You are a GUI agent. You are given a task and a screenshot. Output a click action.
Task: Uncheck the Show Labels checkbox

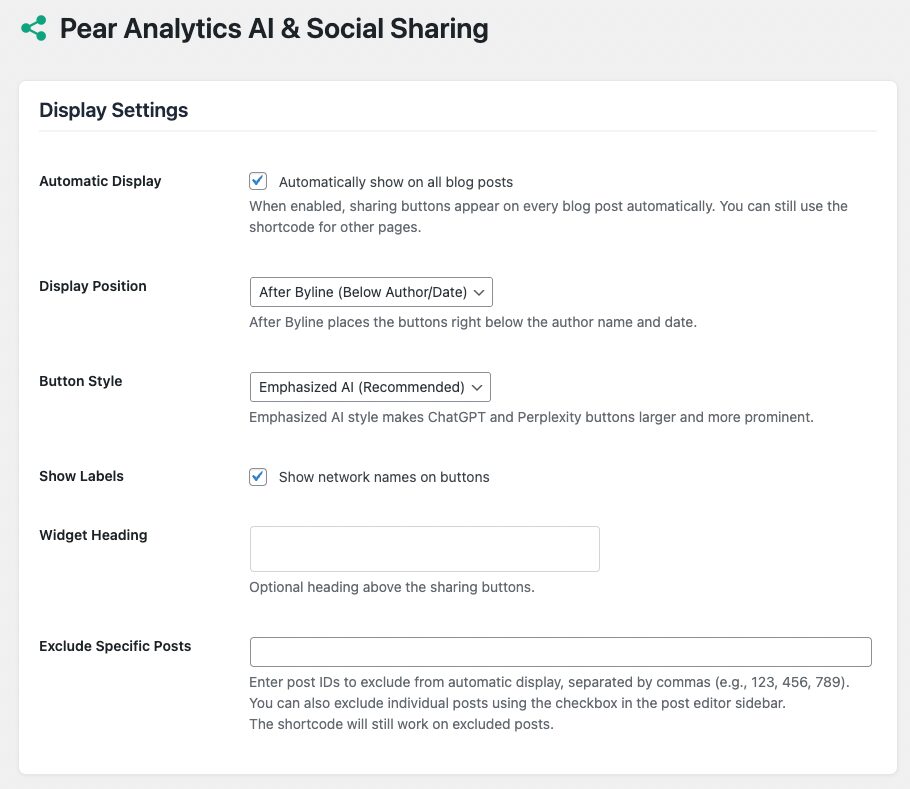[257, 477]
